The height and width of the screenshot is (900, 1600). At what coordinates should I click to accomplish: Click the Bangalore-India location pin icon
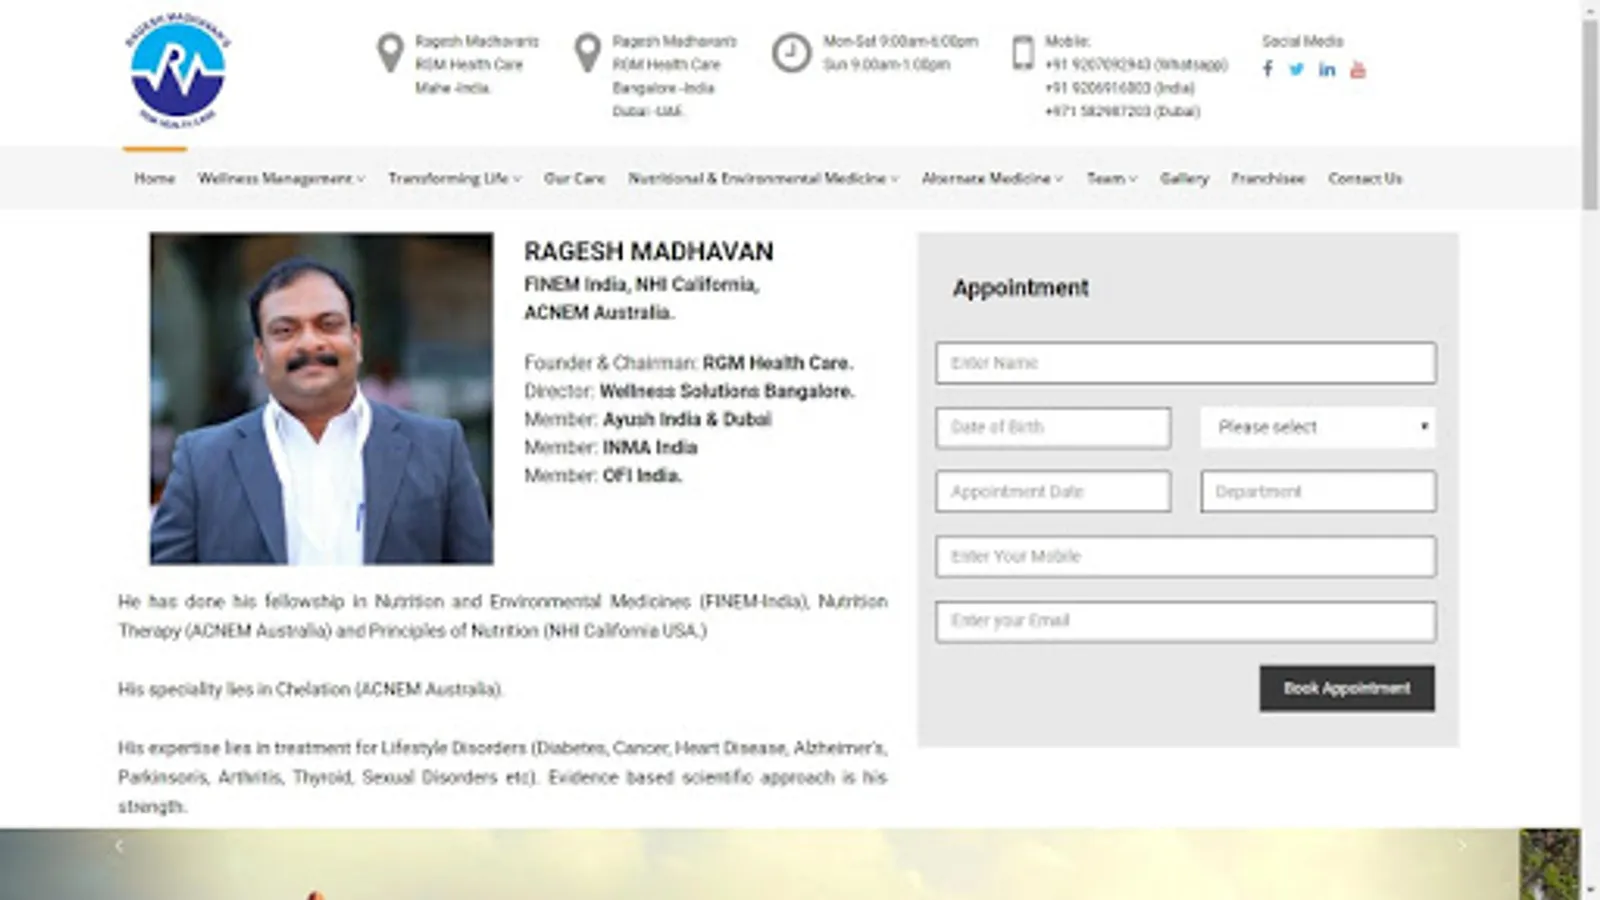pos(588,53)
